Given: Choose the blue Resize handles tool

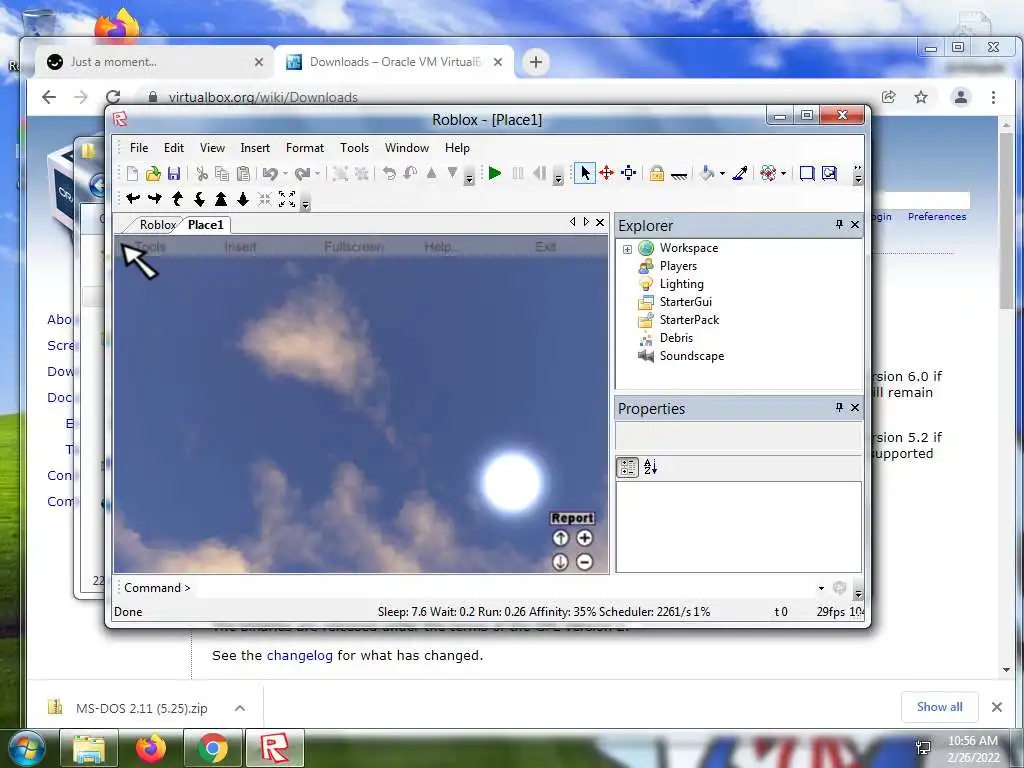Looking at the screenshot, I should [x=629, y=173].
